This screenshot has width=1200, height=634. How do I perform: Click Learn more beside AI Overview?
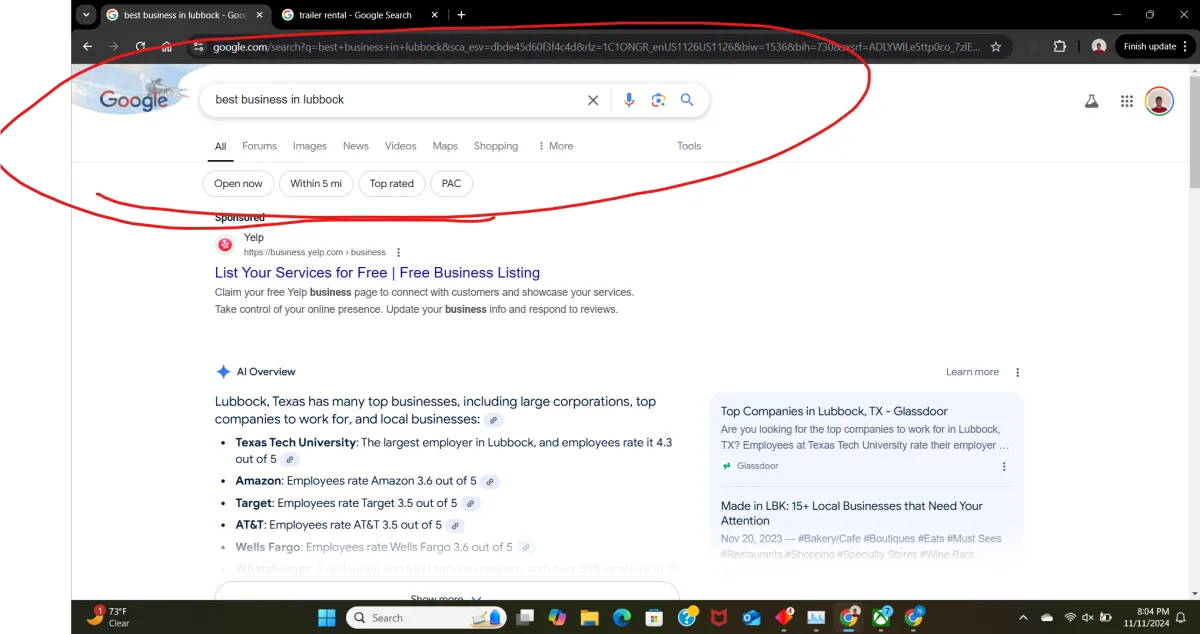pos(972,372)
